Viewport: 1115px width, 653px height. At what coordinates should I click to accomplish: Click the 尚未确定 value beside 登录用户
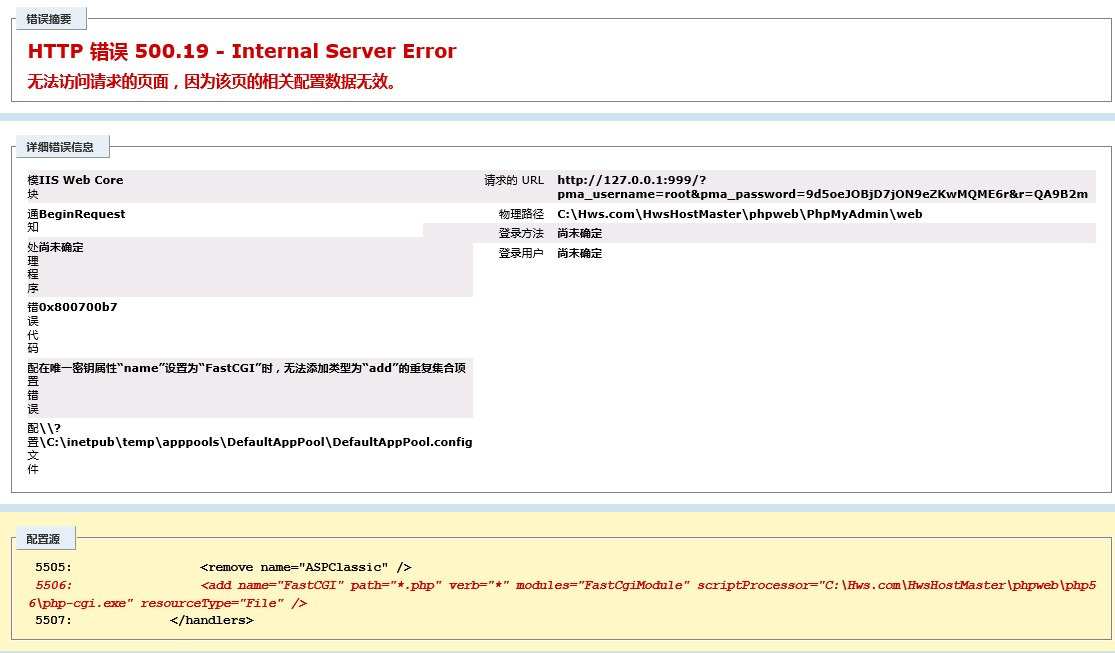coord(580,253)
